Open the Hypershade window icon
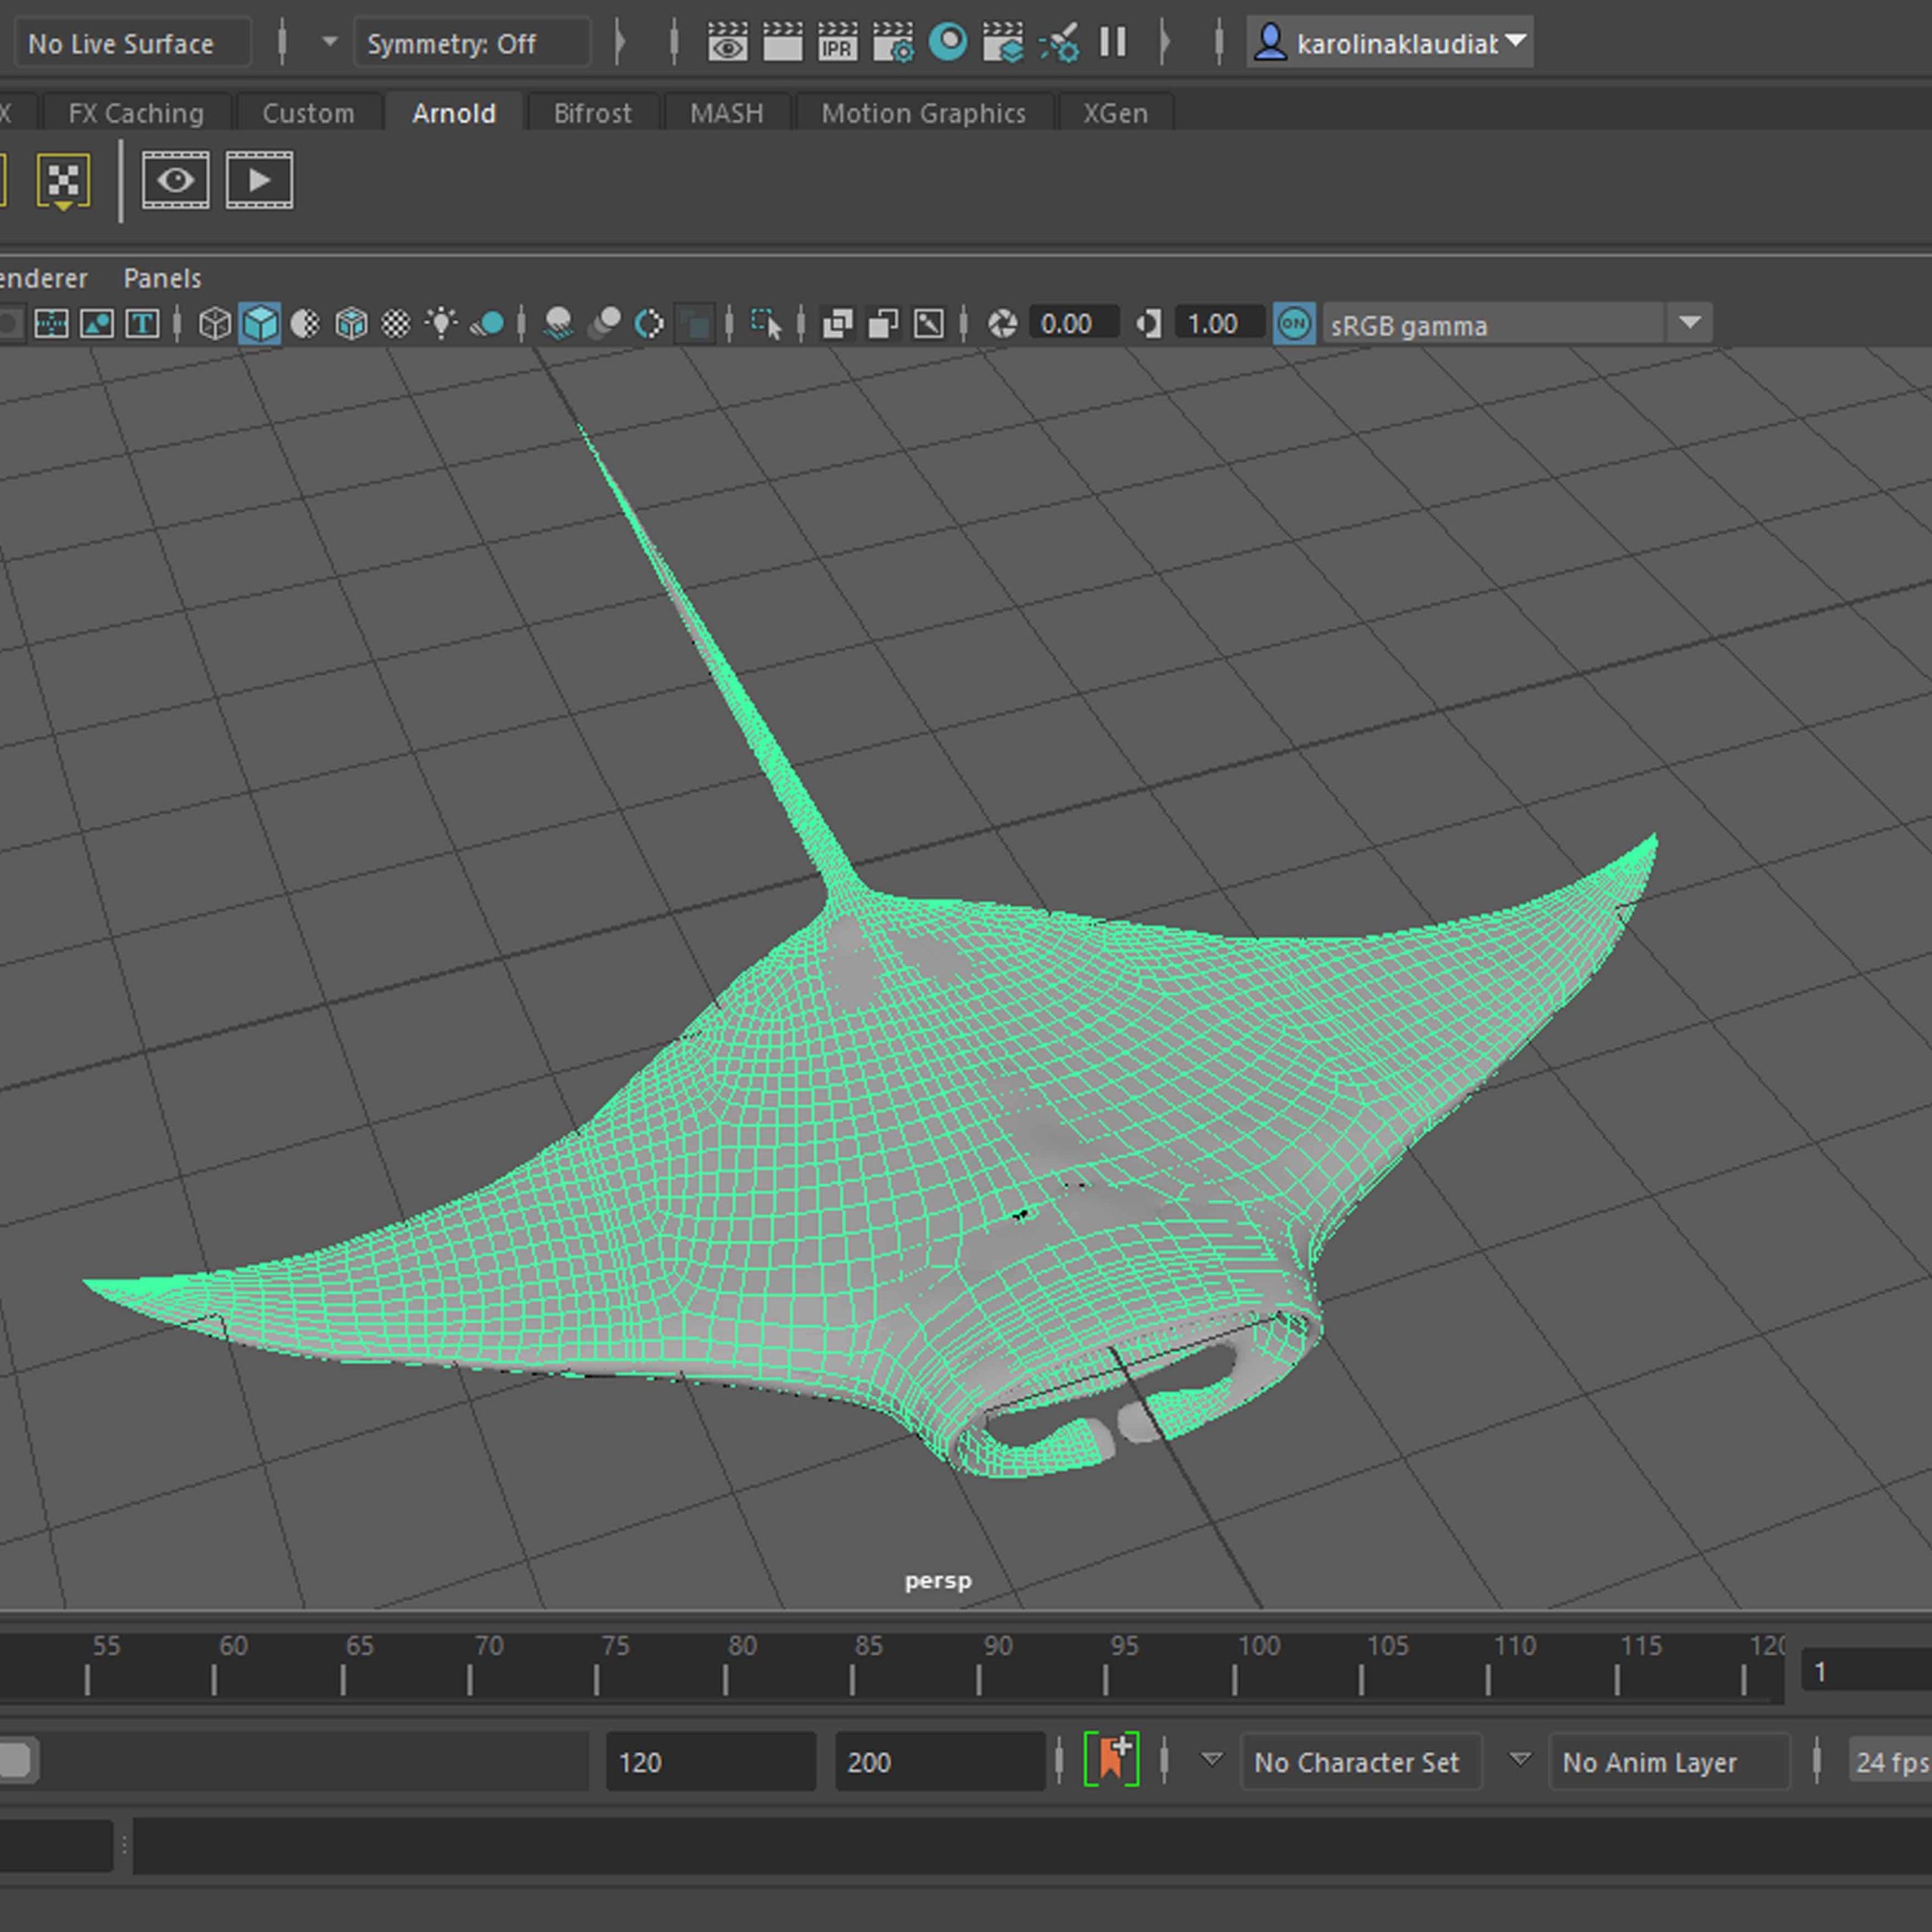Screen dimensions: 1932x1932 [x=948, y=43]
